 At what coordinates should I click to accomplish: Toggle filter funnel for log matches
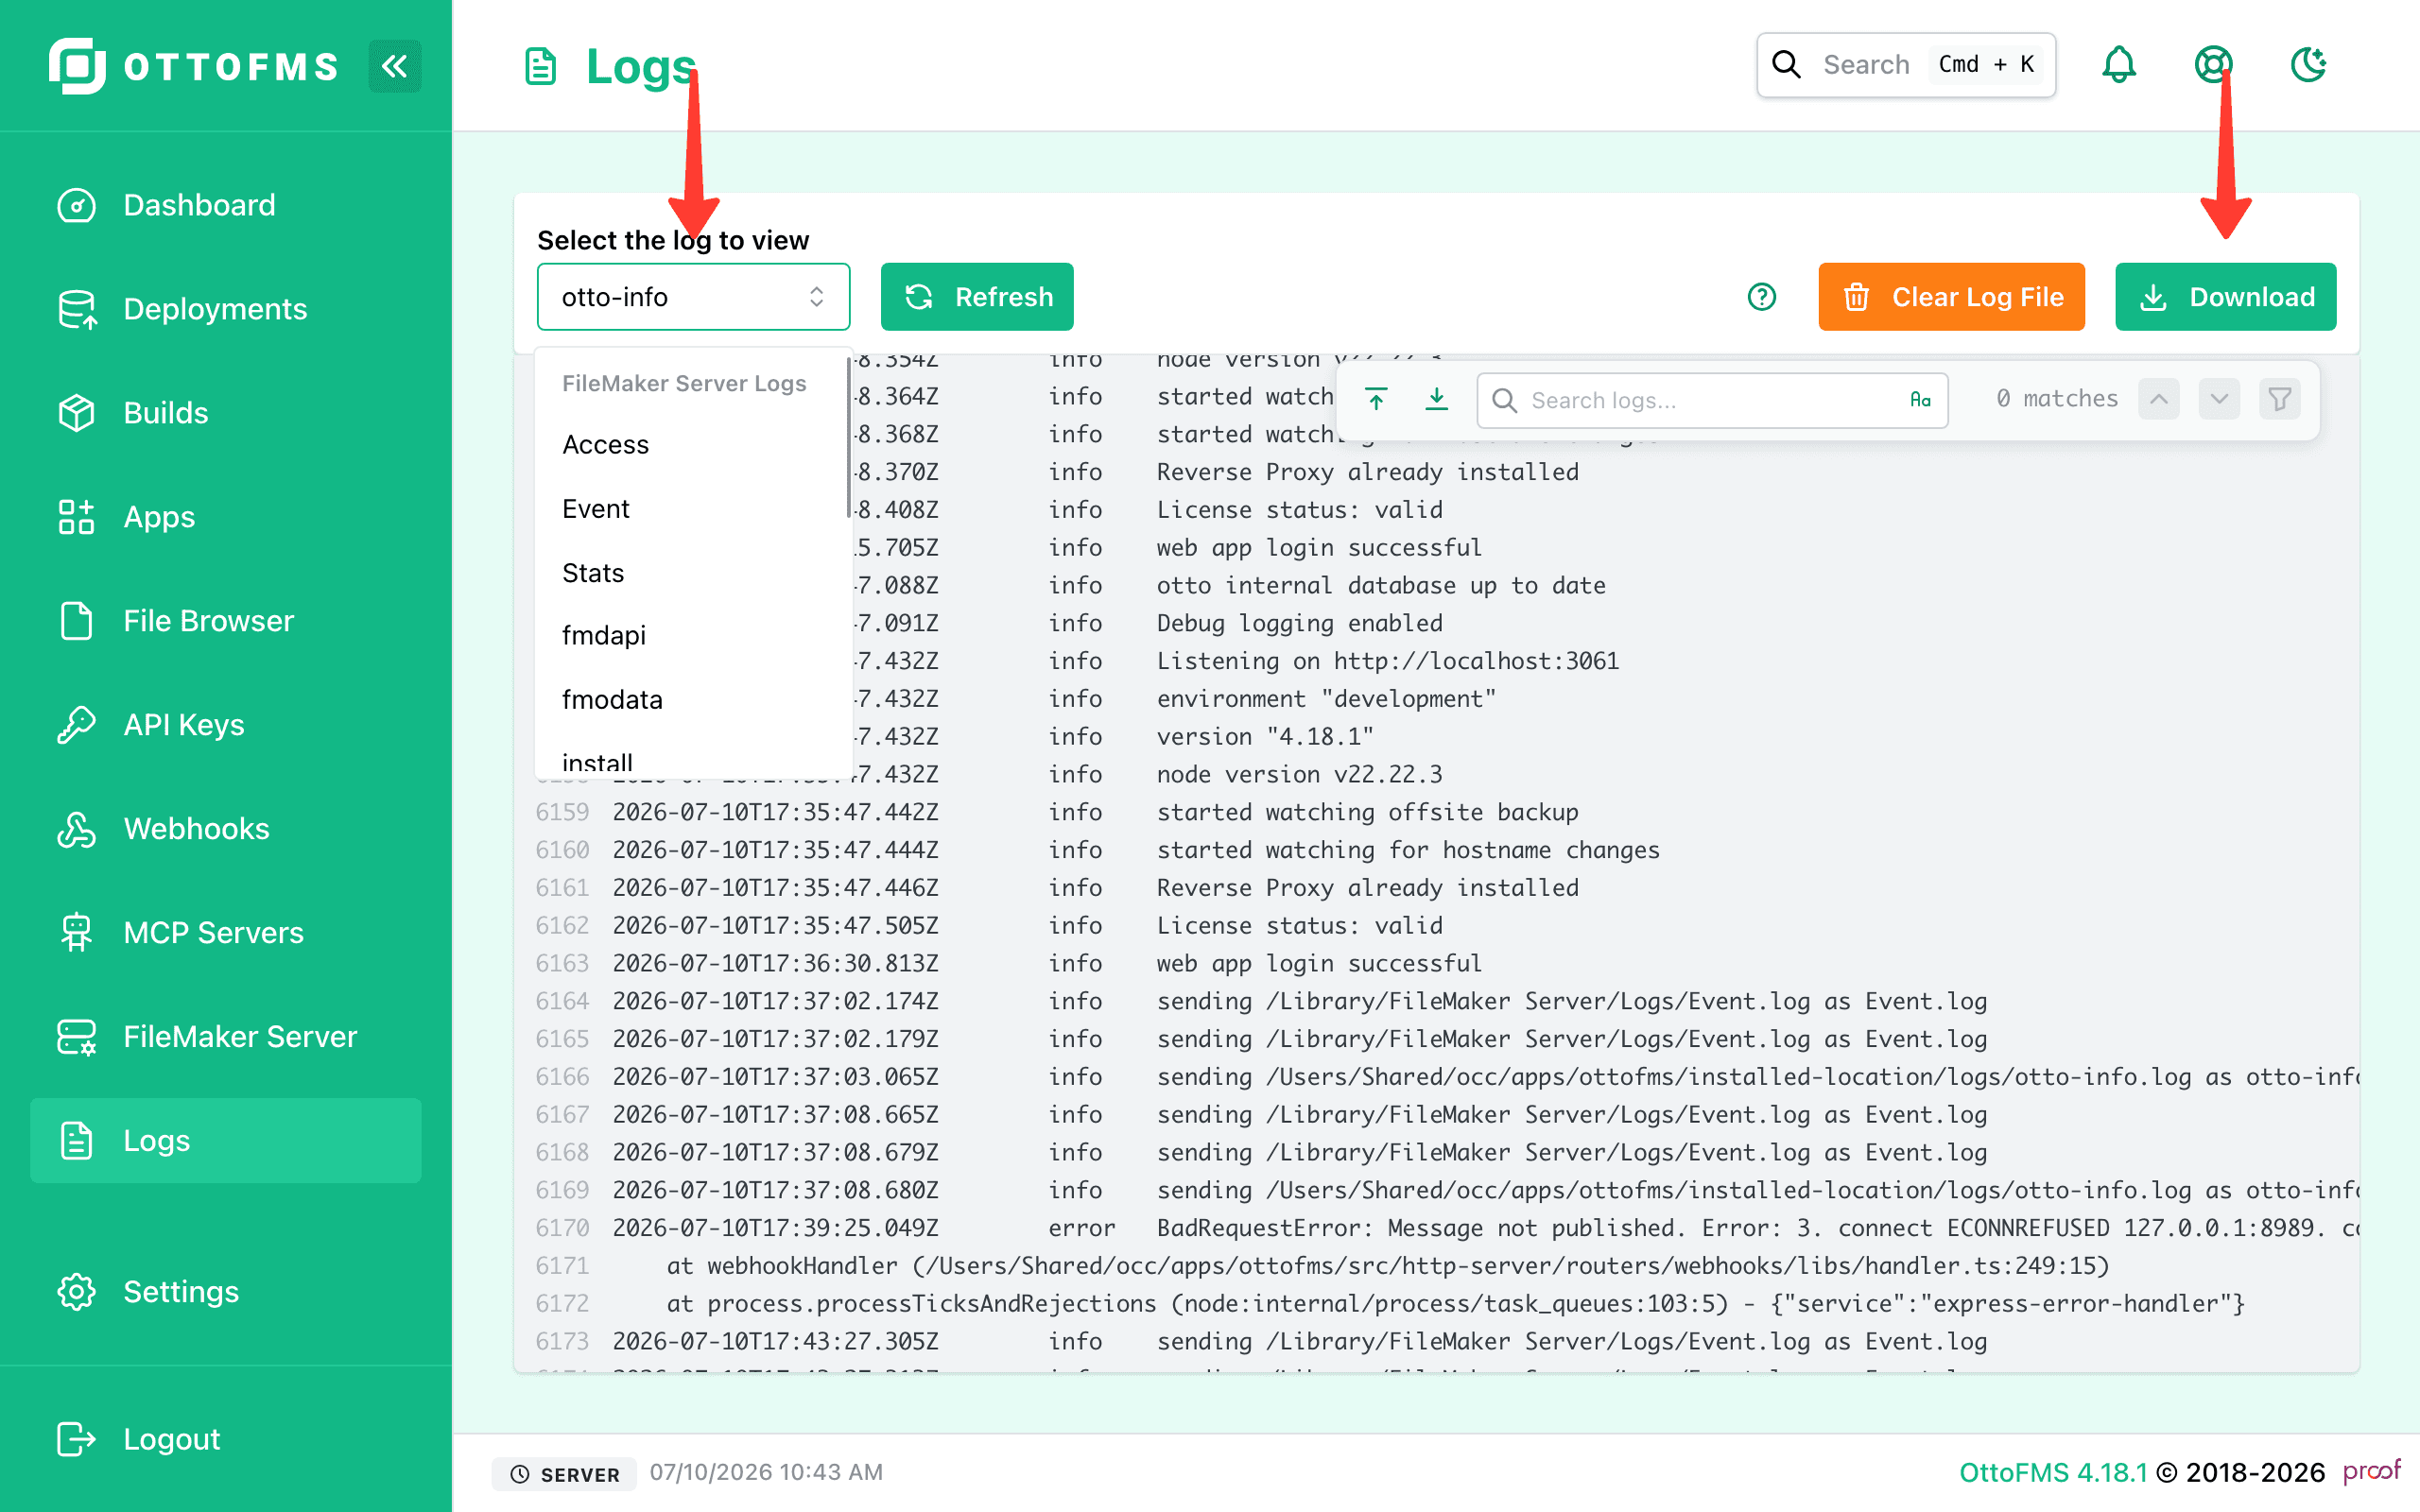(2280, 400)
